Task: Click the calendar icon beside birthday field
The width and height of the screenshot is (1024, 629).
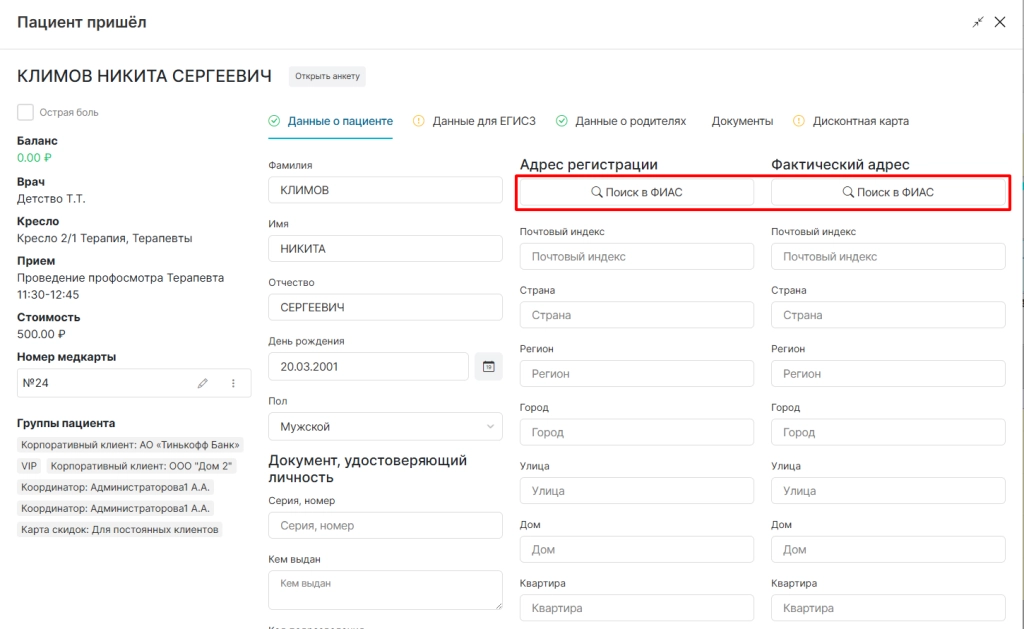Action: point(488,366)
